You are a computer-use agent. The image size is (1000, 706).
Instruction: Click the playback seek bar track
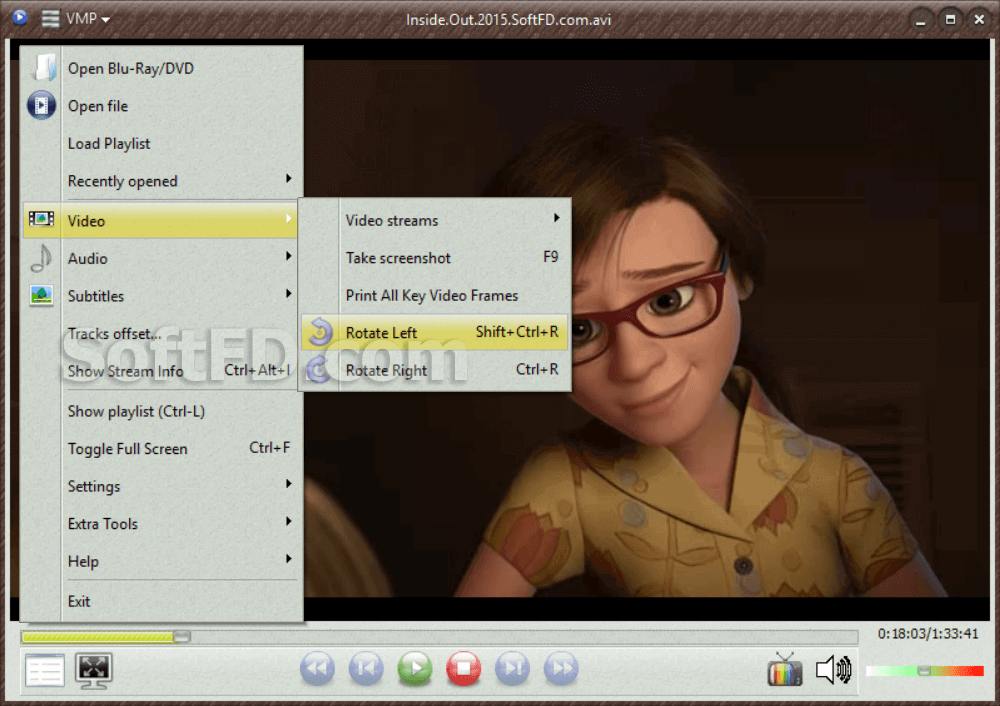pos(439,636)
